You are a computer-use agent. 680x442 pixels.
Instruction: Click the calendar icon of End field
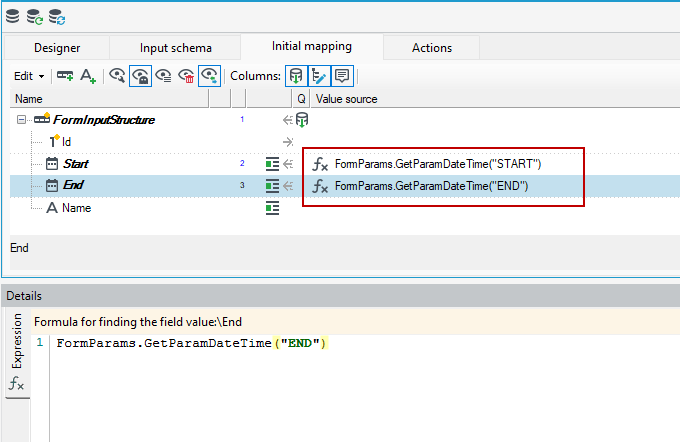pyautogui.click(x=52, y=185)
